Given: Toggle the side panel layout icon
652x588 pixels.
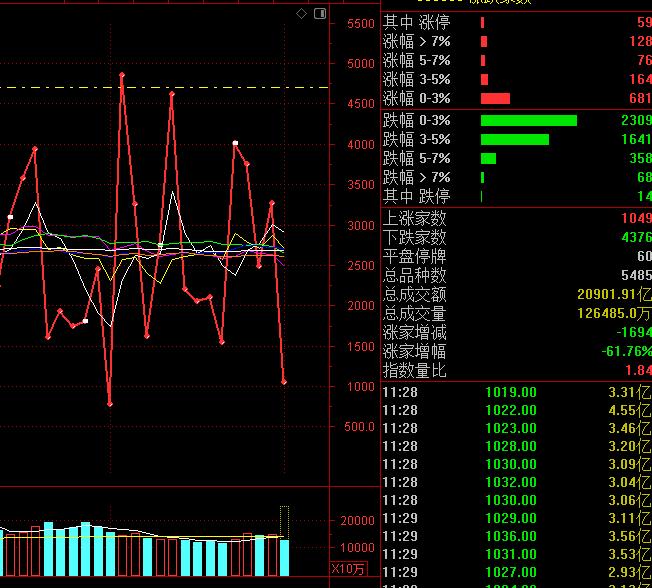Looking at the screenshot, I should (x=320, y=14).
